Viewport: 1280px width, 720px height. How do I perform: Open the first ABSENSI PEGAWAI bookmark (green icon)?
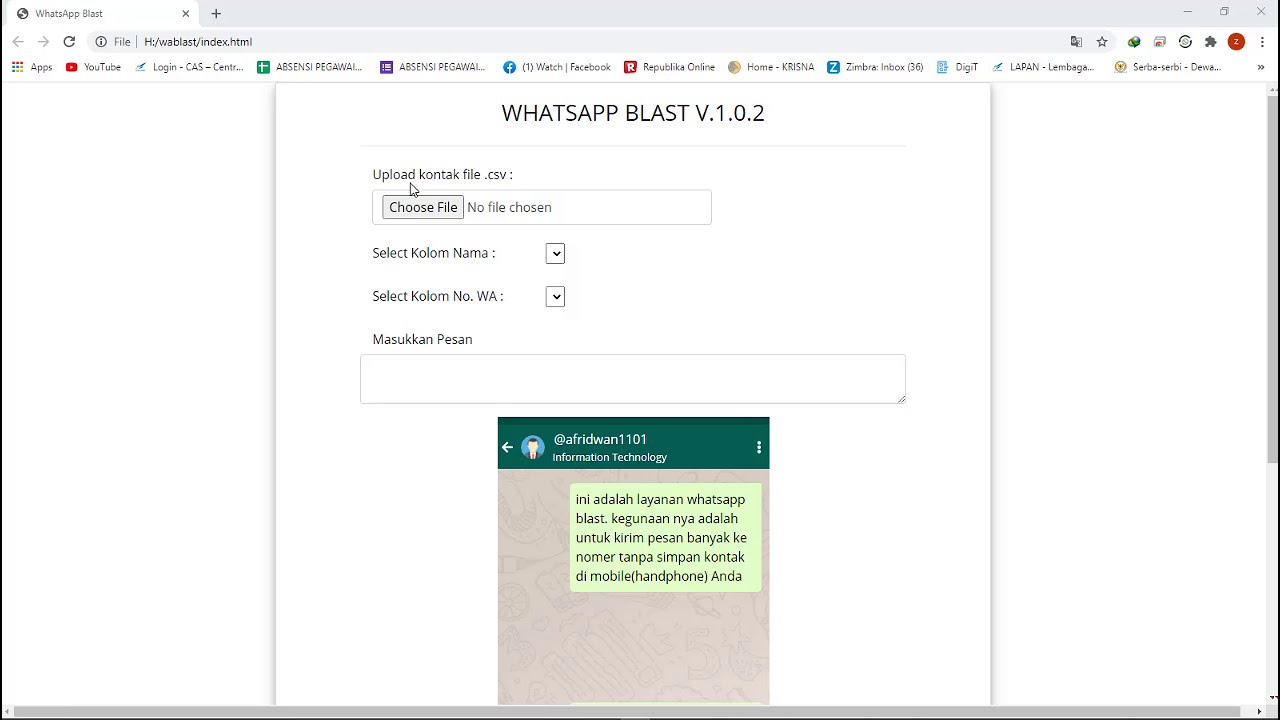click(x=310, y=67)
